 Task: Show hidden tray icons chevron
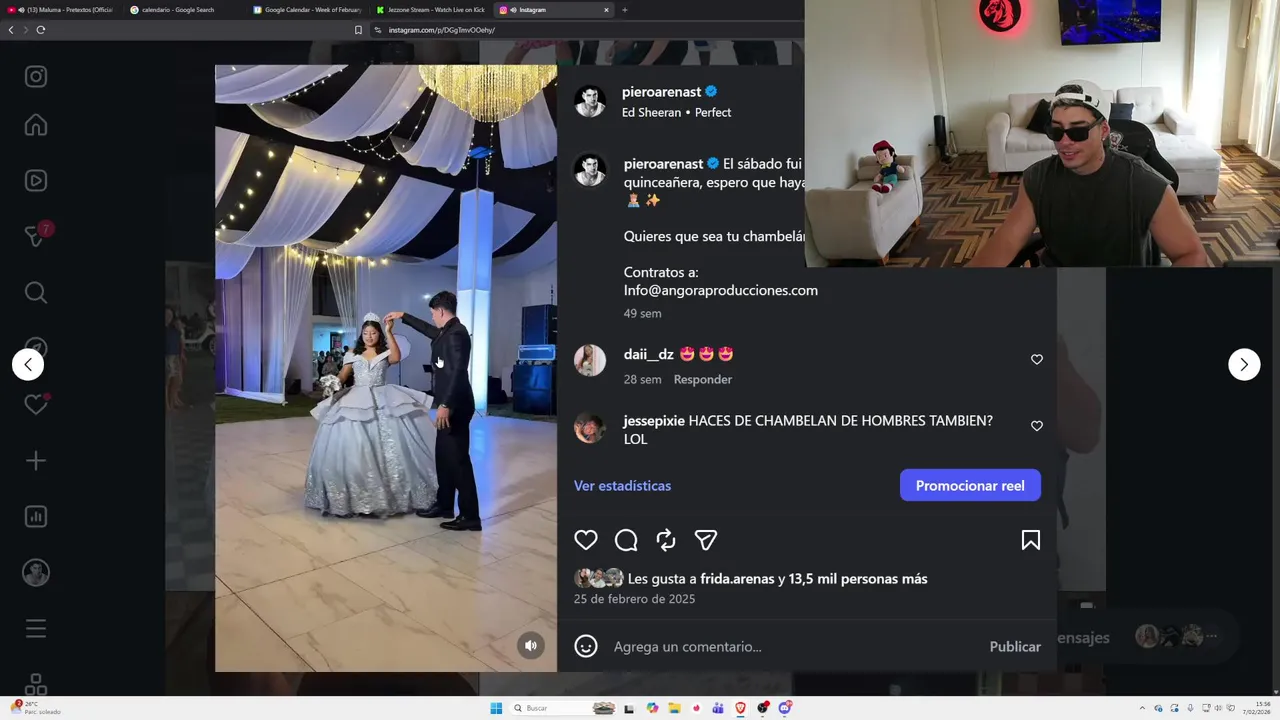tap(1142, 708)
